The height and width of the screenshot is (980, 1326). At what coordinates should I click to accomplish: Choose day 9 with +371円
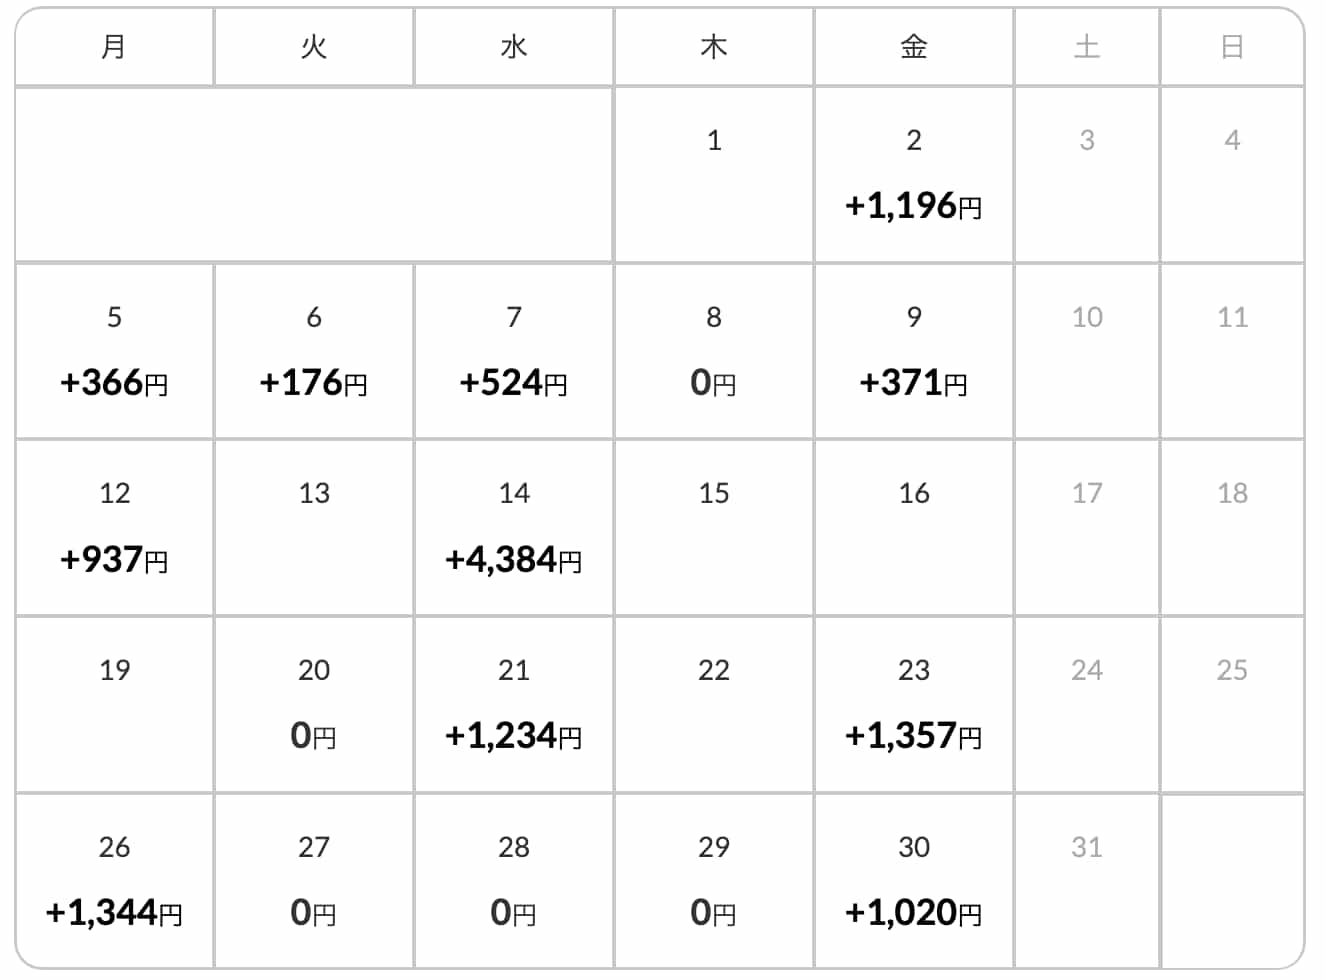pos(914,352)
